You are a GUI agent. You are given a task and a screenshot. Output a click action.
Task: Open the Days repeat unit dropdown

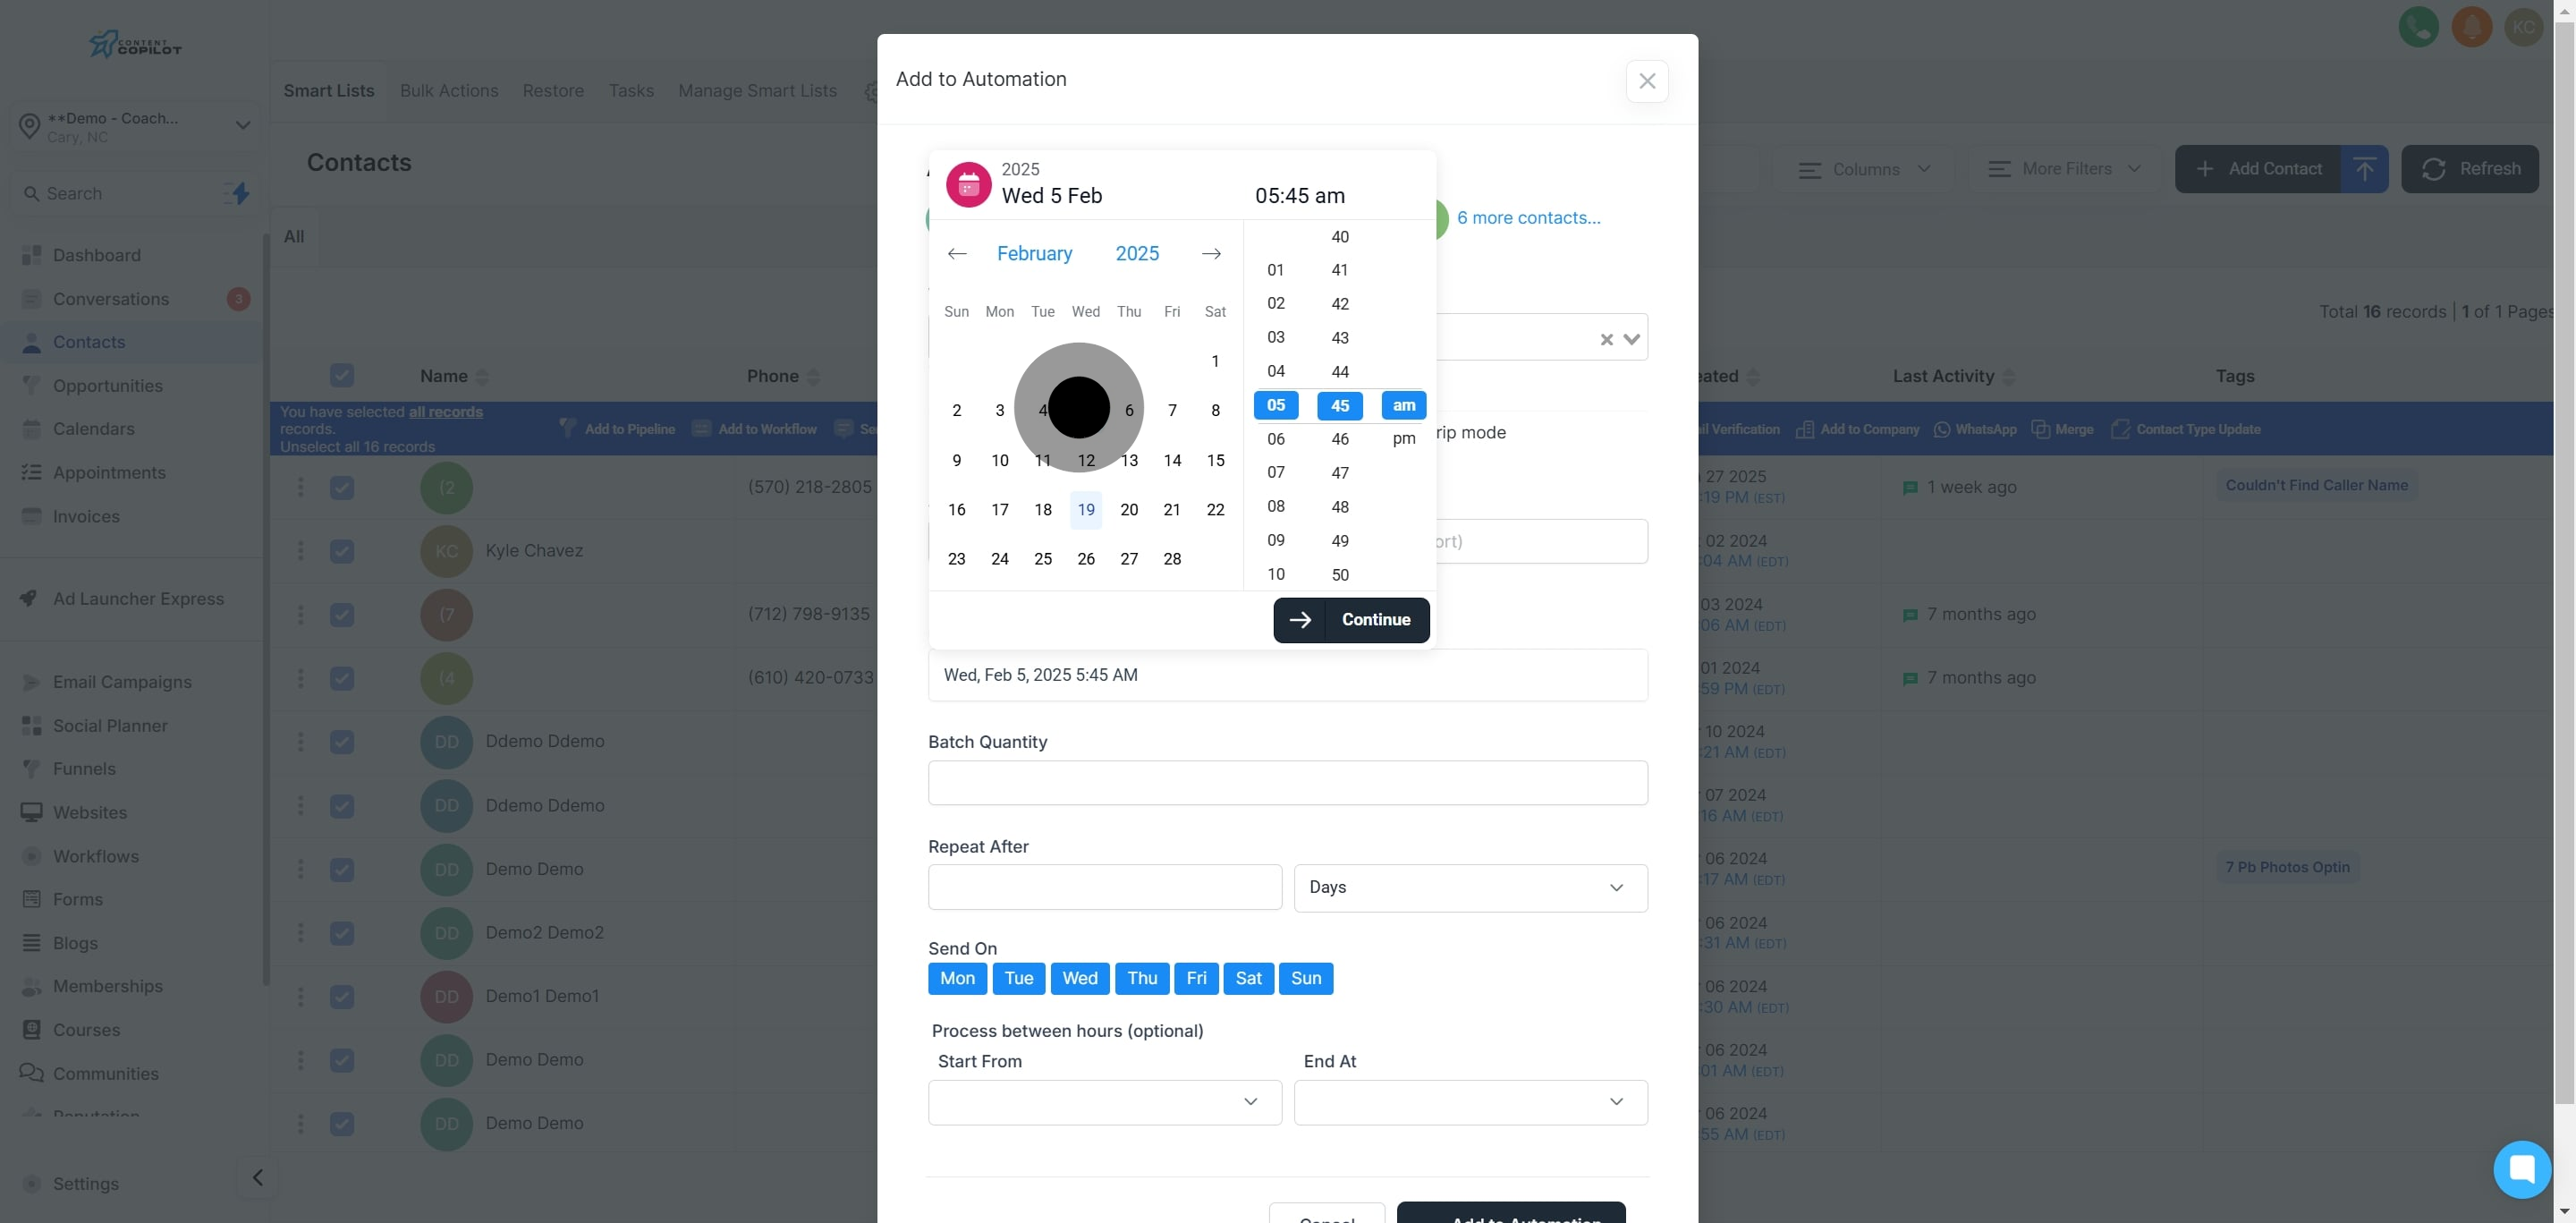click(x=1470, y=888)
